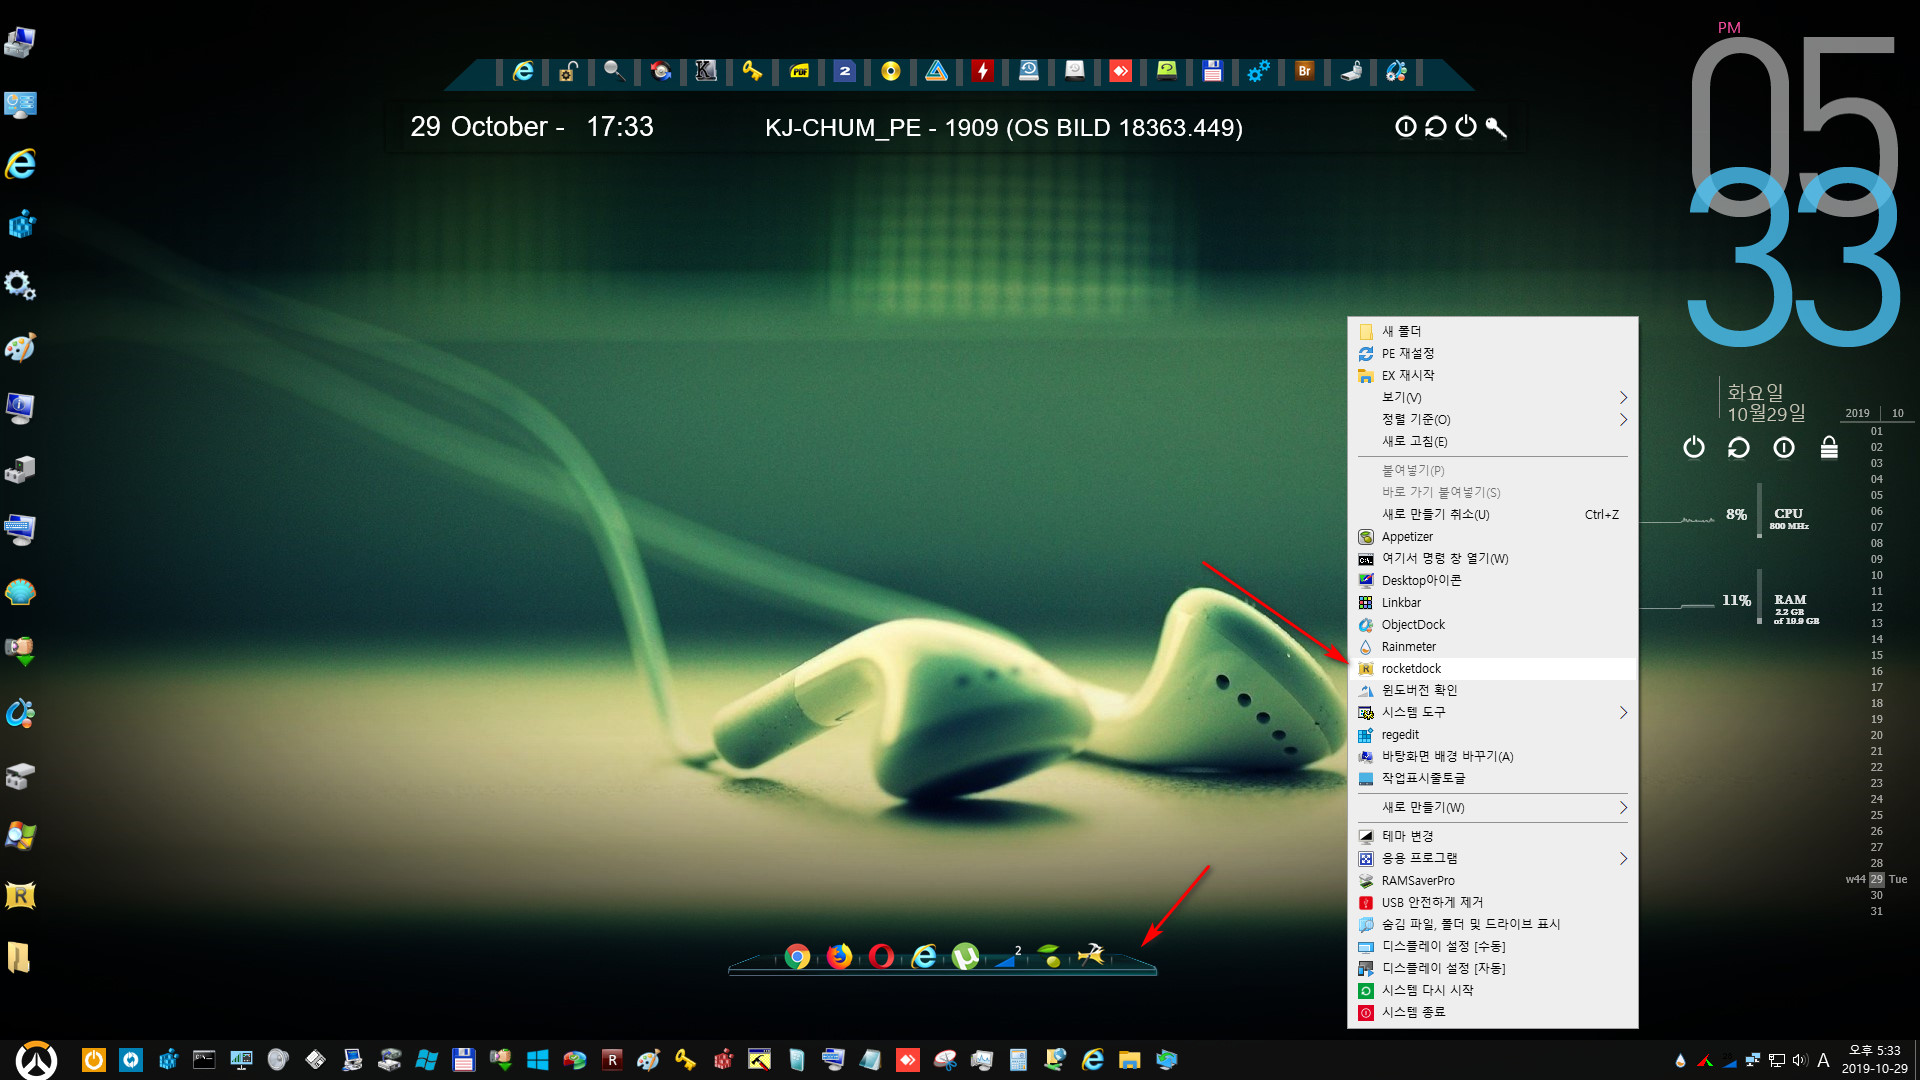This screenshot has width=1920, height=1080.
Task: Choose ObjectDock from the context menu
Action: 1493,624
